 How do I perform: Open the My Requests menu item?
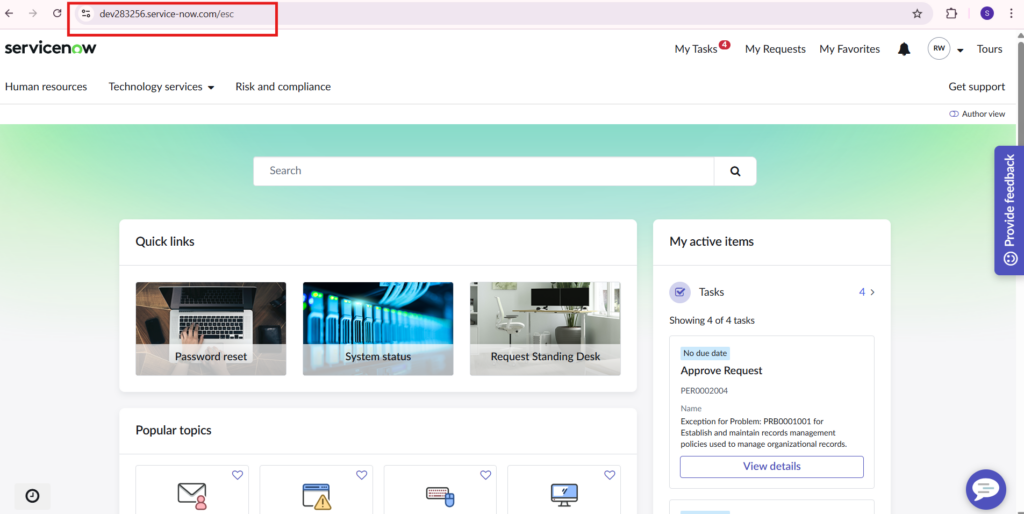click(x=775, y=49)
